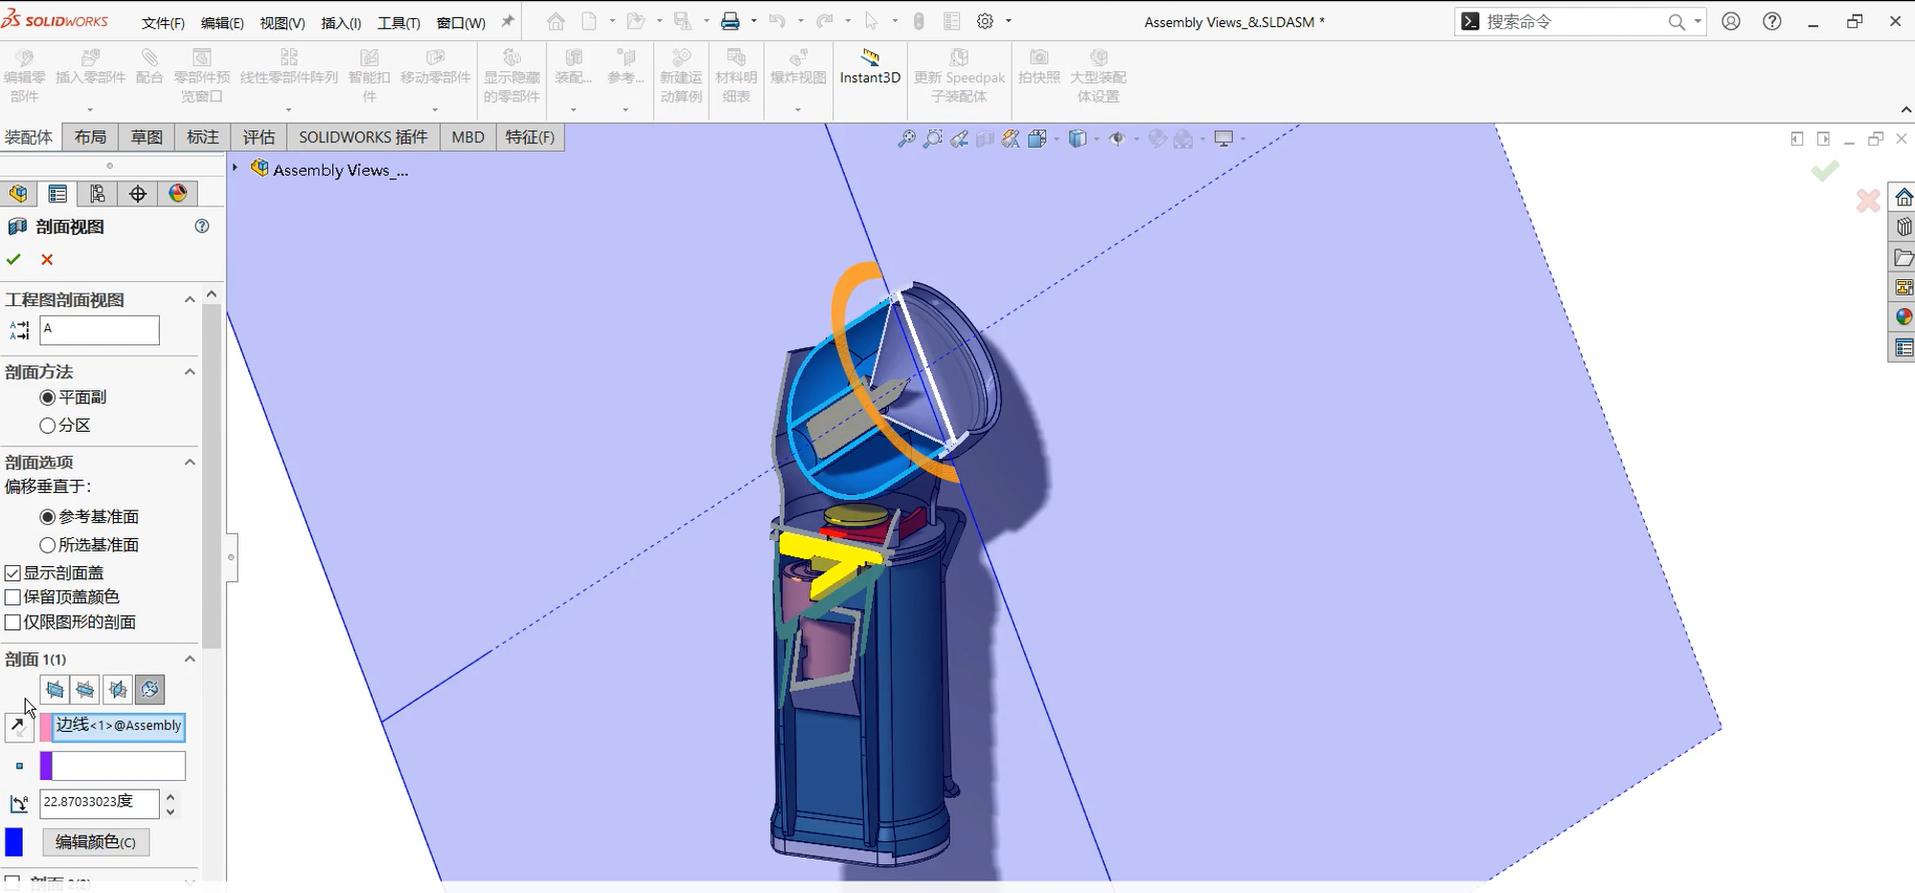Switch to the 评估 tab

coord(258,137)
